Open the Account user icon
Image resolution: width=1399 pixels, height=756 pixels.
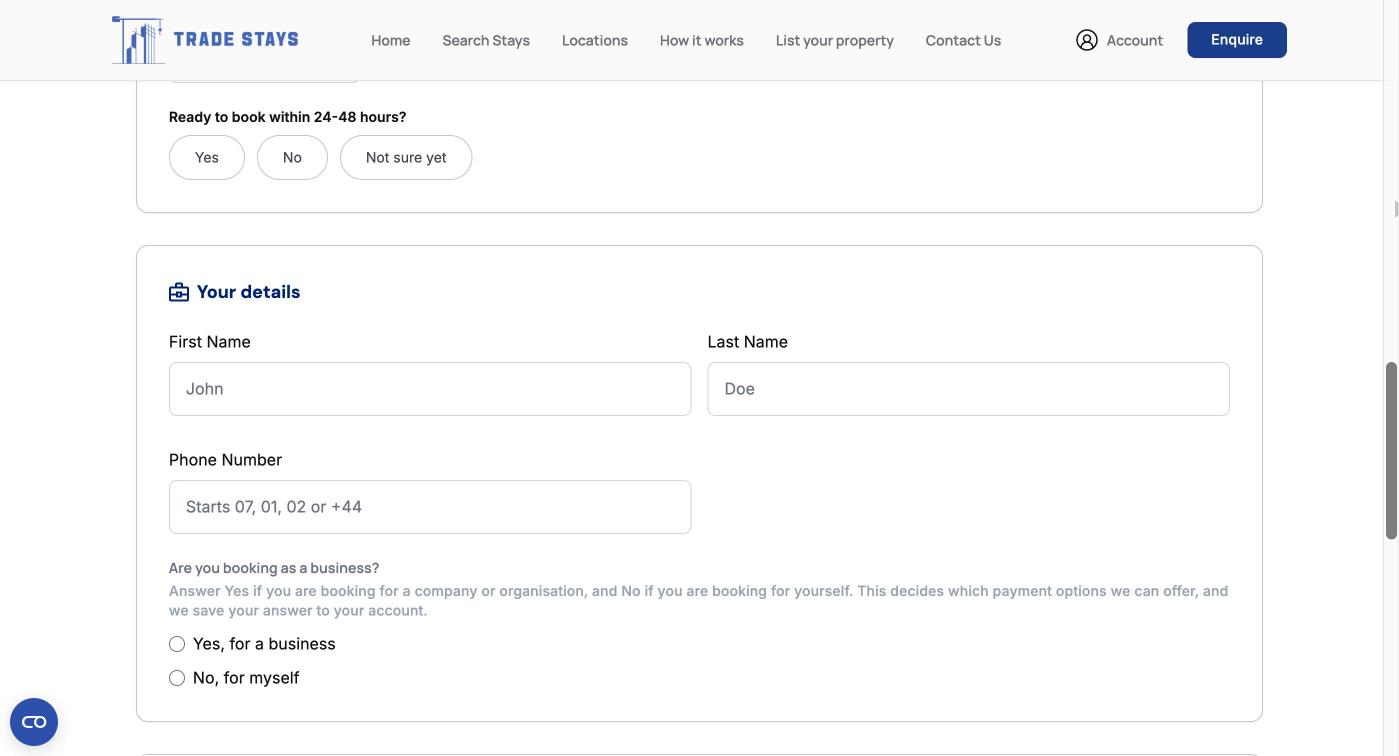click(1087, 40)
